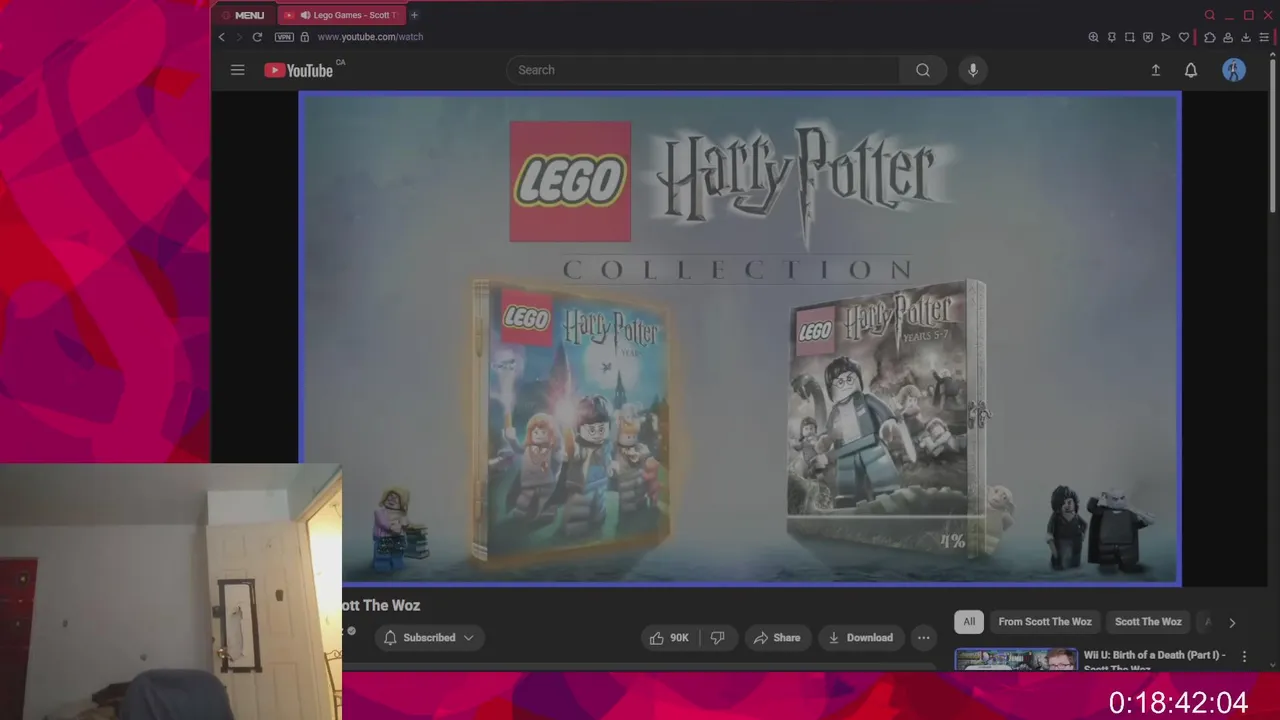Mute the tab via its speaker icon

pyautogui.click(x=305, y=15)
